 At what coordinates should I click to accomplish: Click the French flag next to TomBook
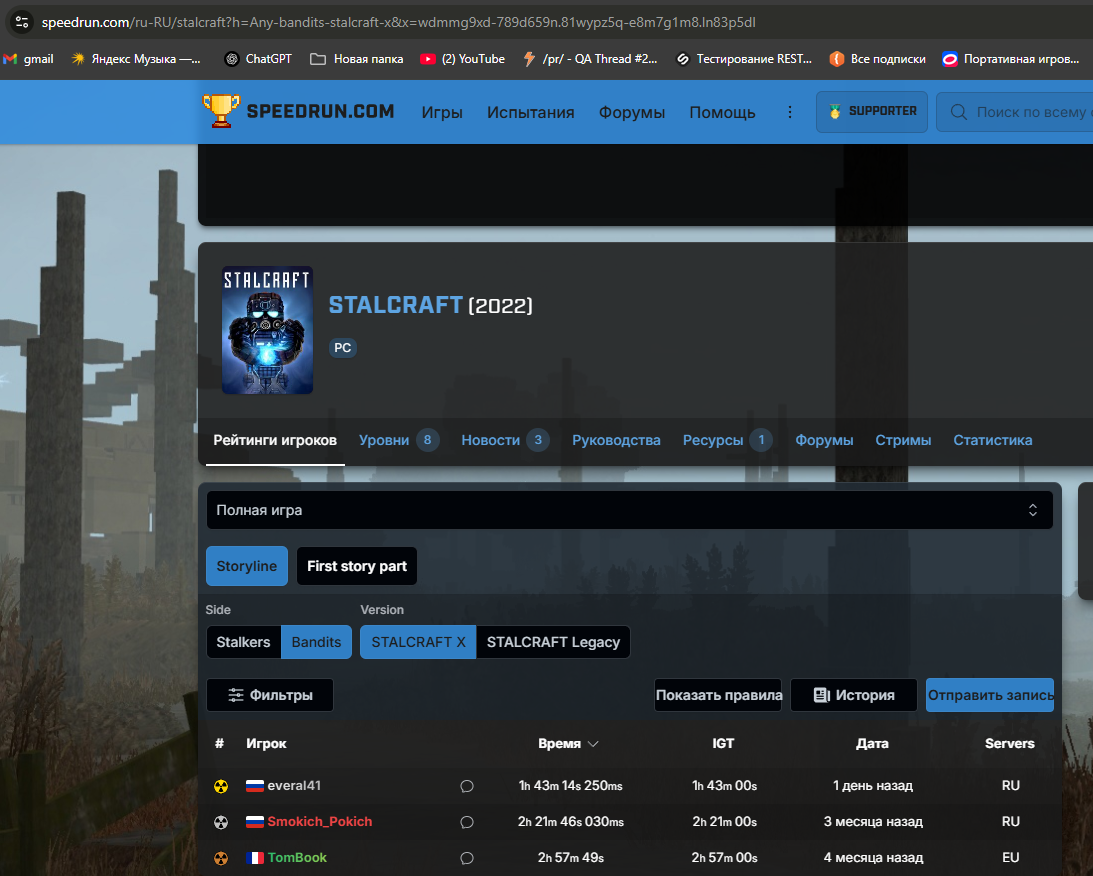(x=254, y=858)
